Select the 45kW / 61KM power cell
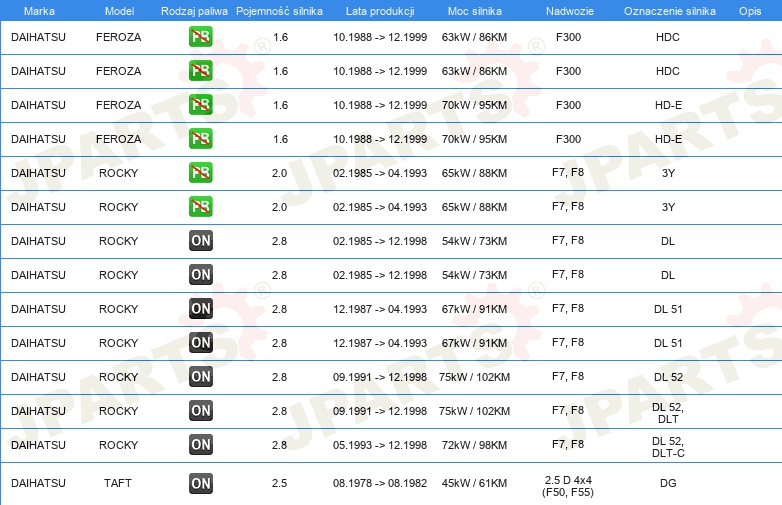 [474, 483]
